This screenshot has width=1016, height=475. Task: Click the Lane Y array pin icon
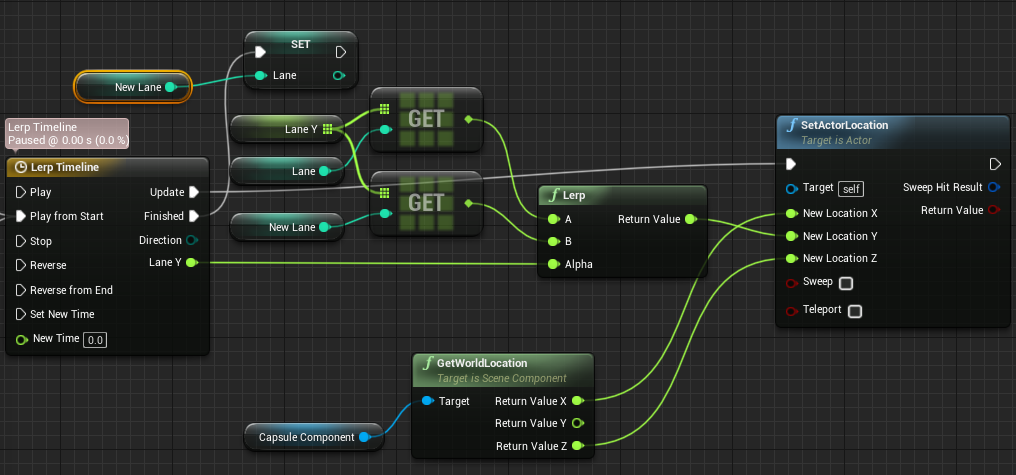[327, 128]
